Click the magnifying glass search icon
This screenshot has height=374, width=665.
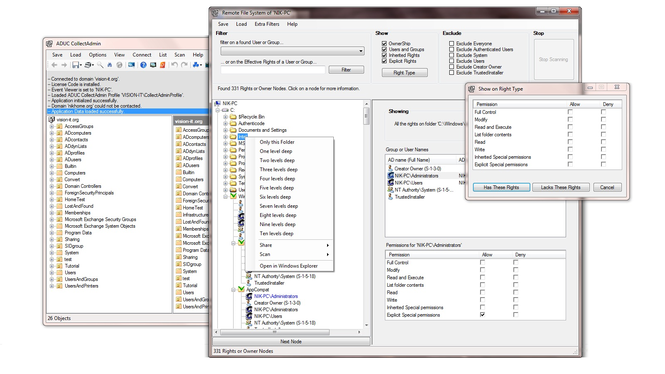point(100,65)
